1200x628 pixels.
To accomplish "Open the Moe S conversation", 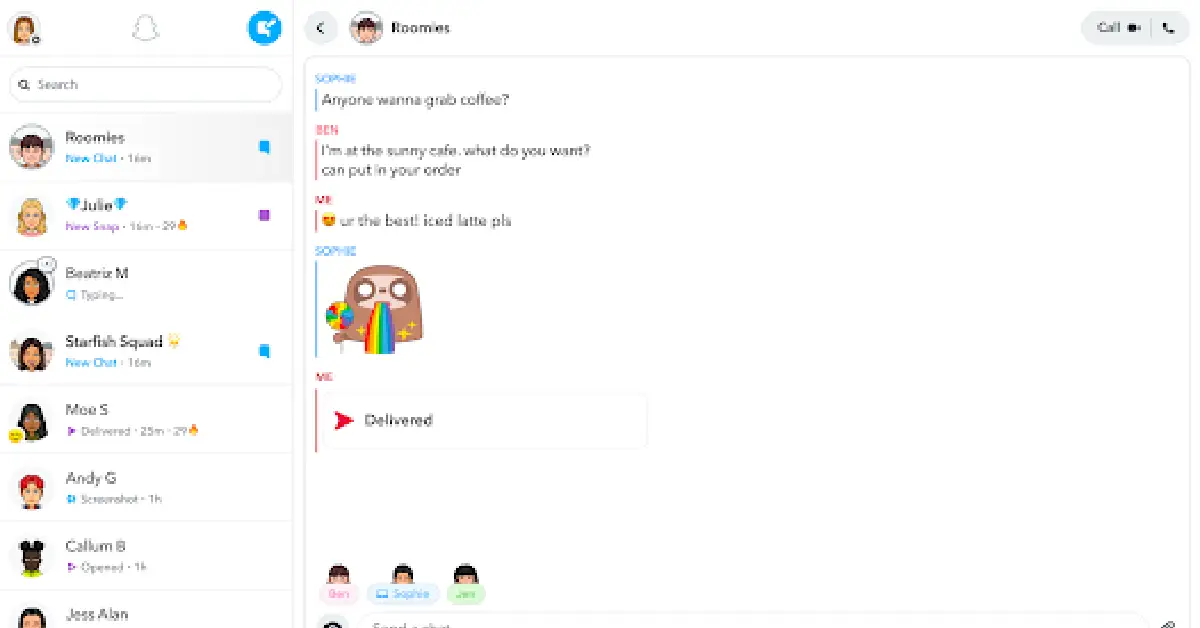I will pos(146,419).
